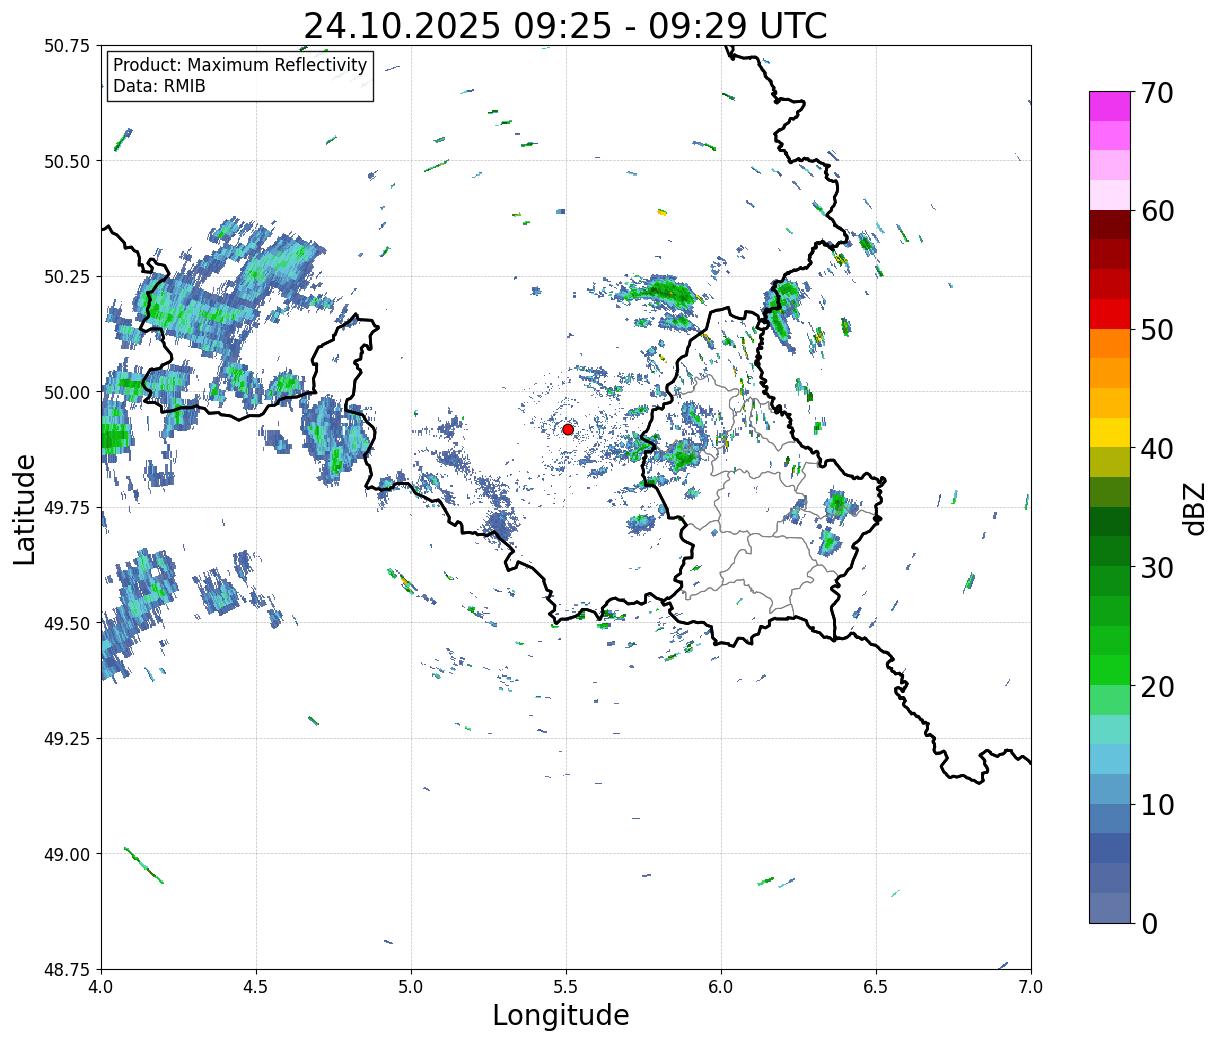Click the 30 label on the colorbar

[1157, 568]
